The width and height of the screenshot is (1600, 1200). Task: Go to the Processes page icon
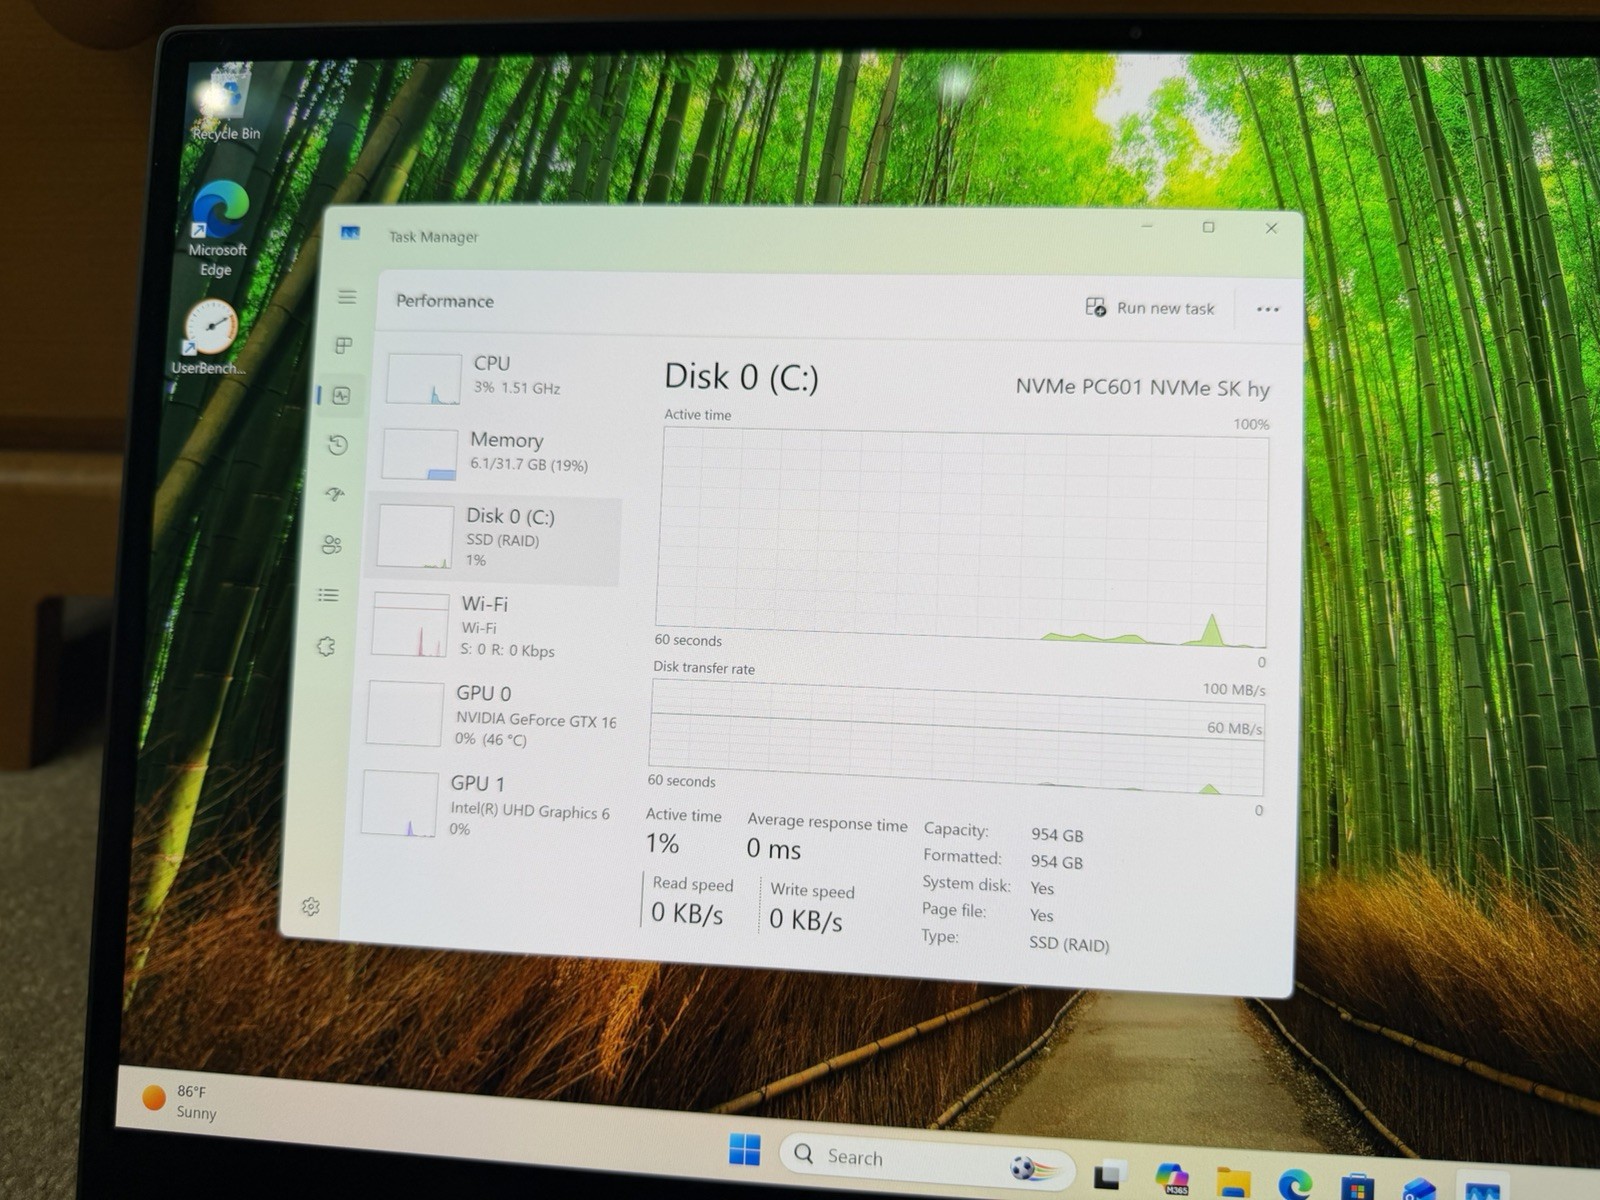pos(343,345)
